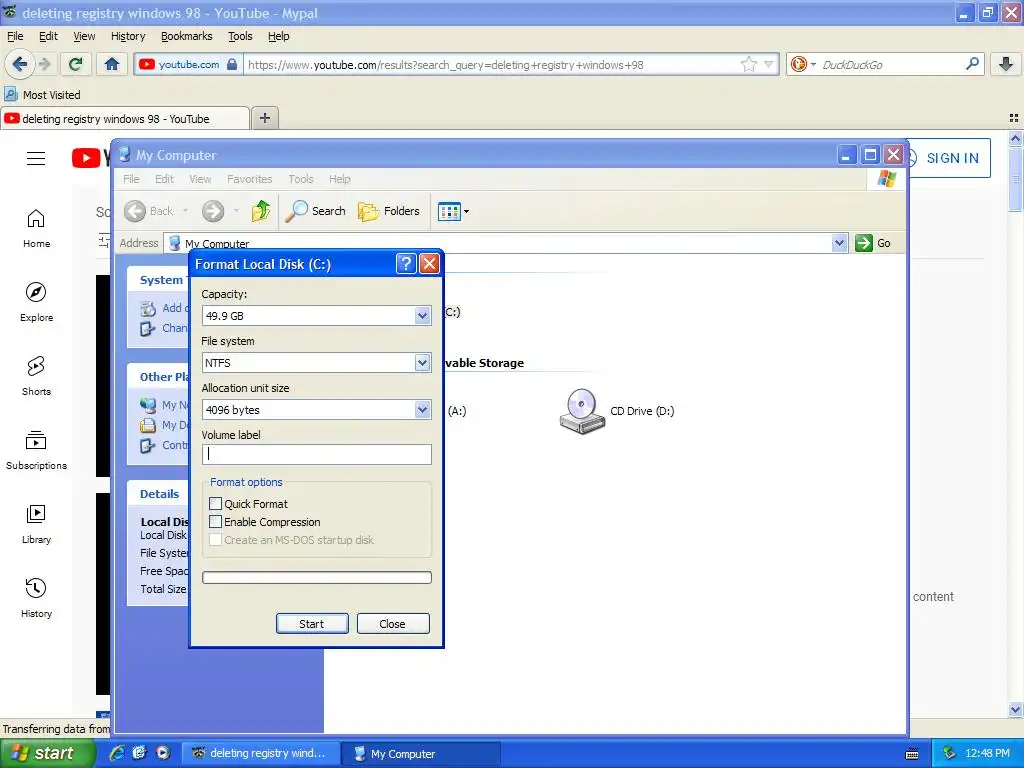Bookmark this page with the star icon
Screen dimensions: 1024x768
click(748, 64)
